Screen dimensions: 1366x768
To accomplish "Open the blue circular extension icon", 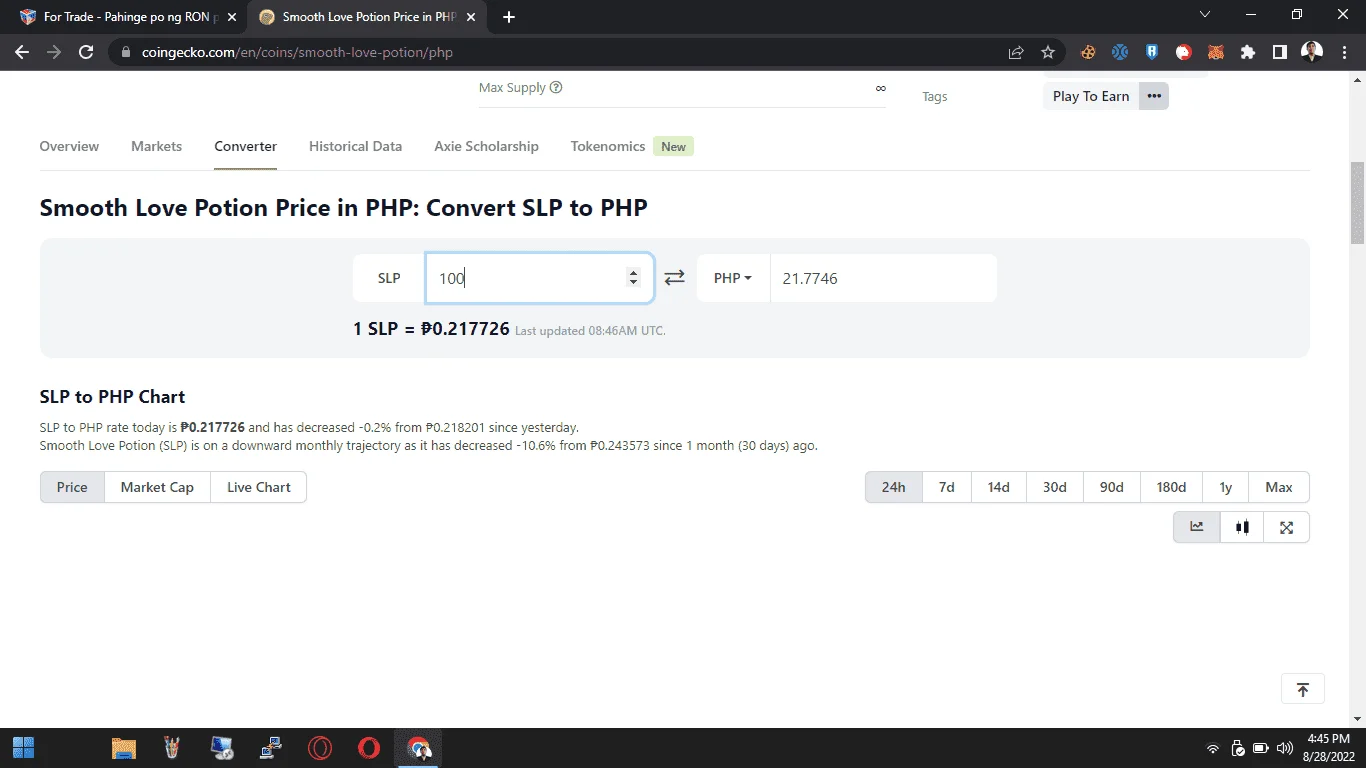I will (x=1120, y=52).
